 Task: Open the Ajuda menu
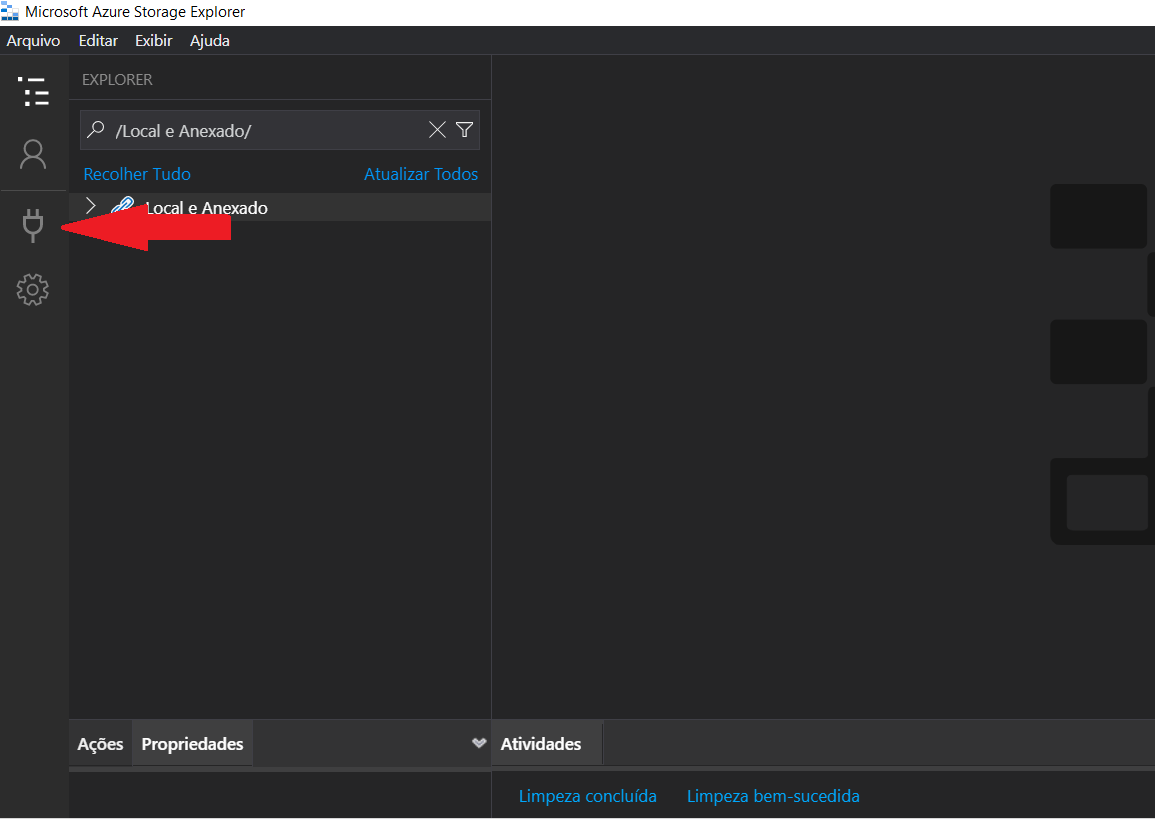[210, 41]
